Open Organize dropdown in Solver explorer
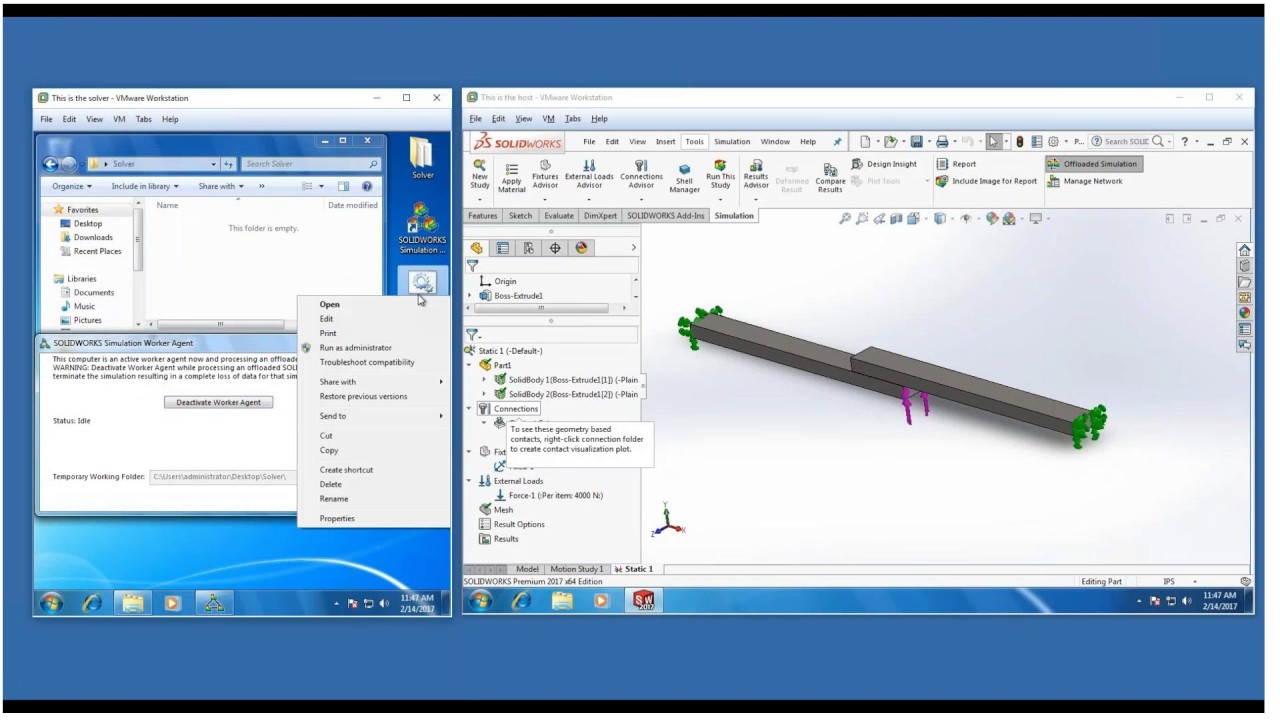This screenshot has width=1280, height=720. (72, 186)
